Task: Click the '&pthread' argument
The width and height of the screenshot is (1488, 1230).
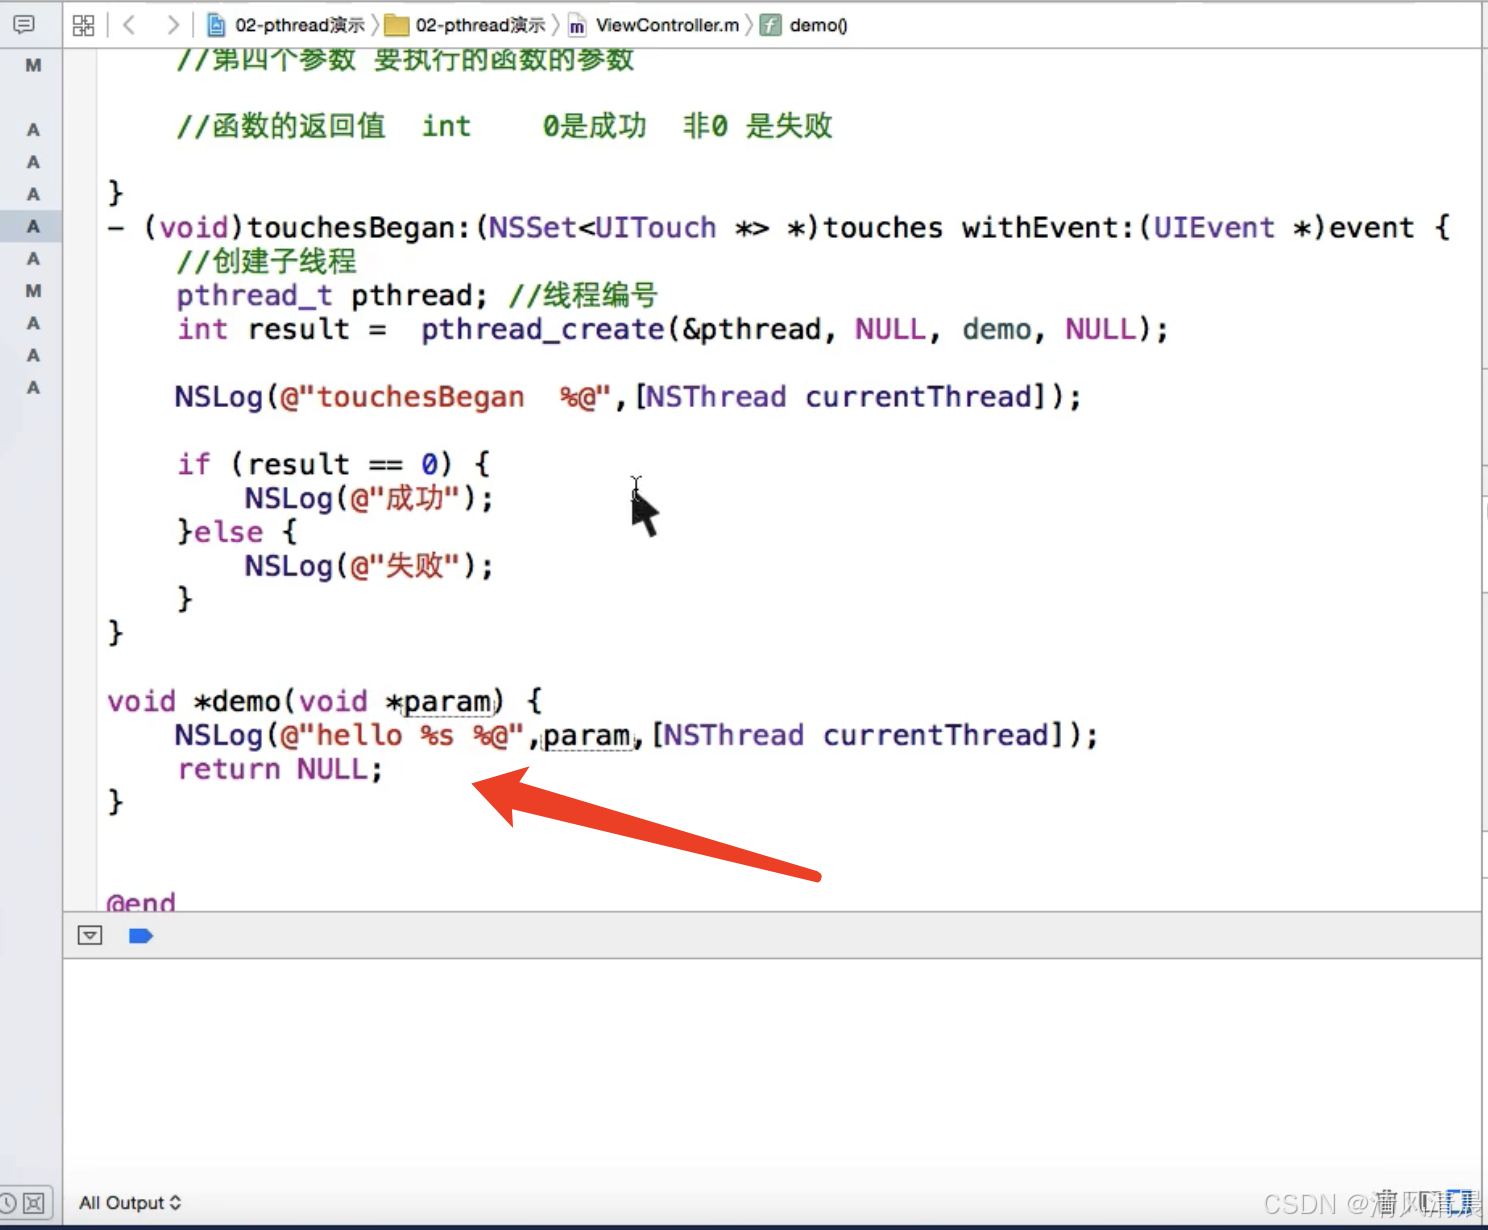Action: point(752,330)
